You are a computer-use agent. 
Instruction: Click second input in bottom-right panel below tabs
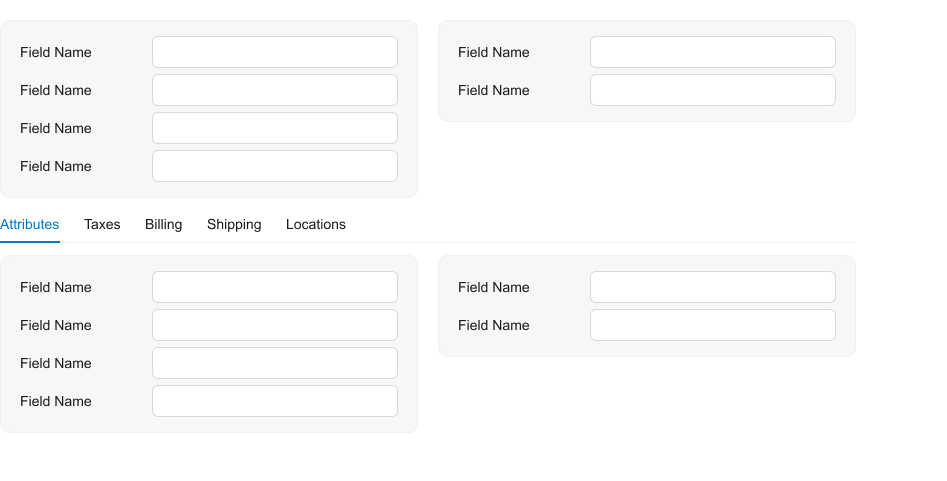713,325
